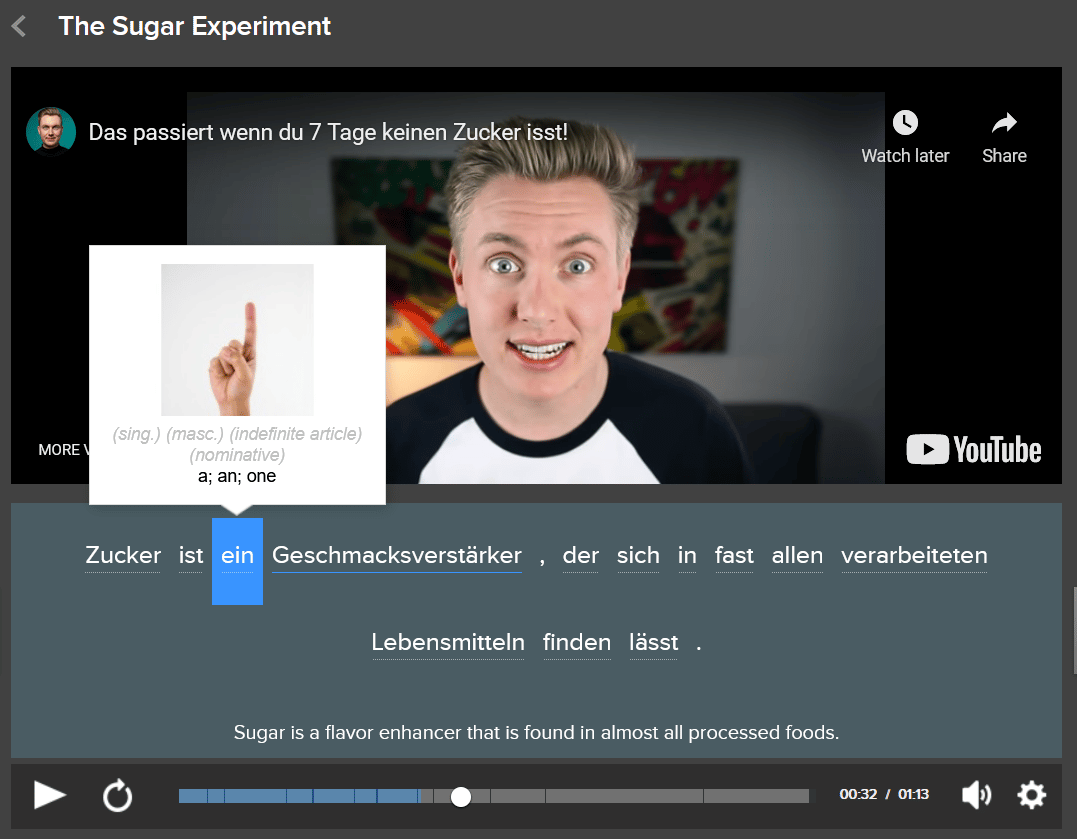The image size is (1077, 839).
Task: Click the word 'Lebensmitteln'
Action: 447,643
